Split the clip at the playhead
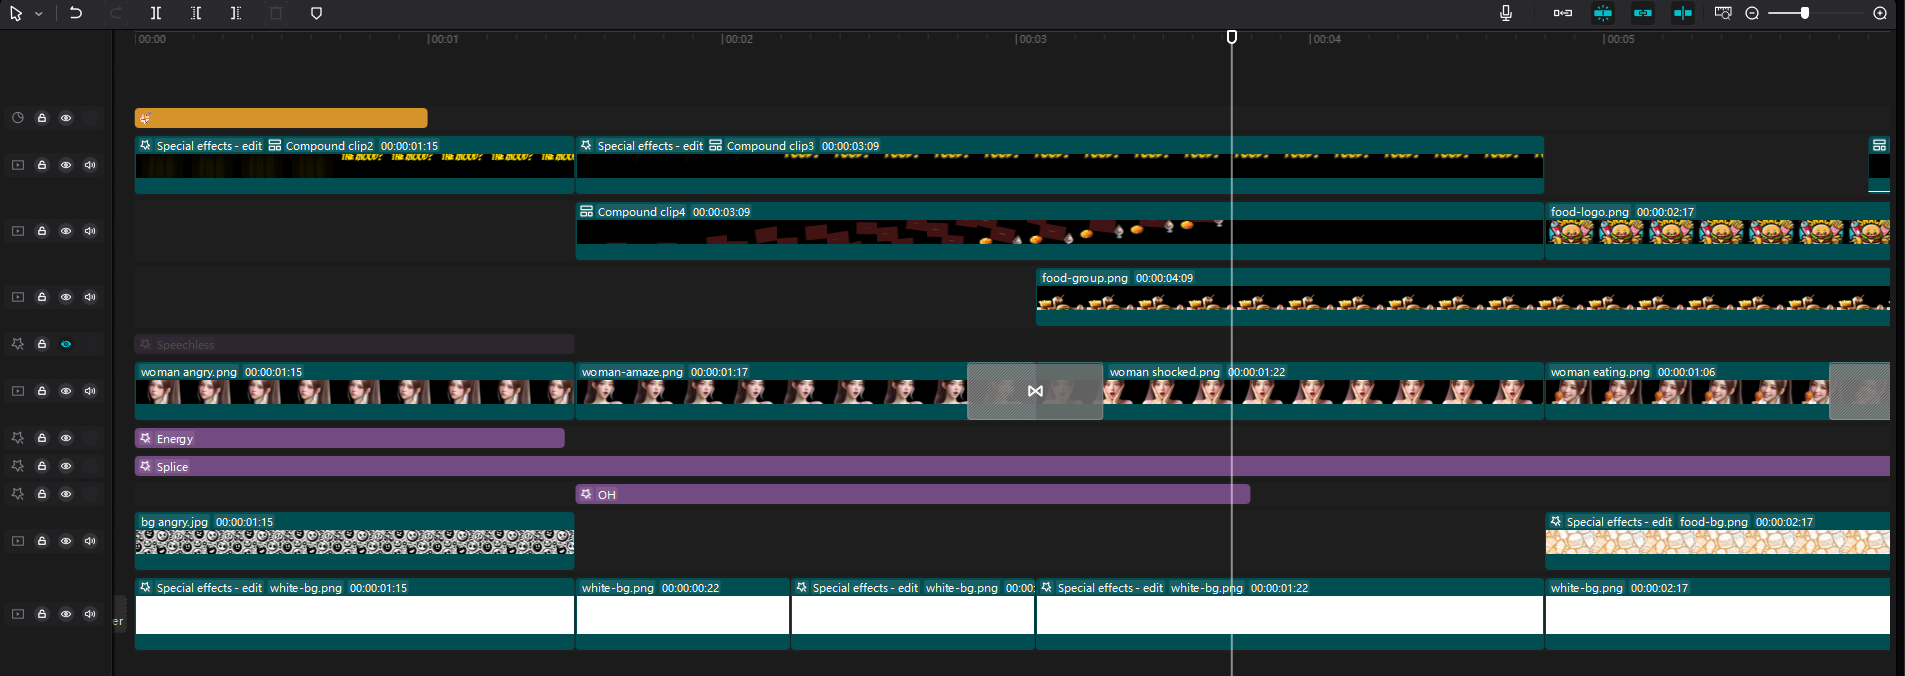 [x=156, y=13]
